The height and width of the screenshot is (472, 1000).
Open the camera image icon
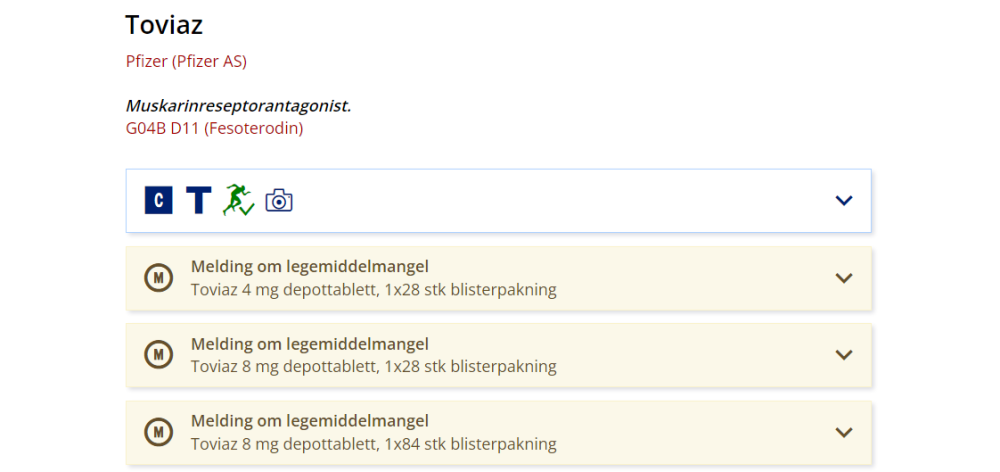[x=279, y=200]
